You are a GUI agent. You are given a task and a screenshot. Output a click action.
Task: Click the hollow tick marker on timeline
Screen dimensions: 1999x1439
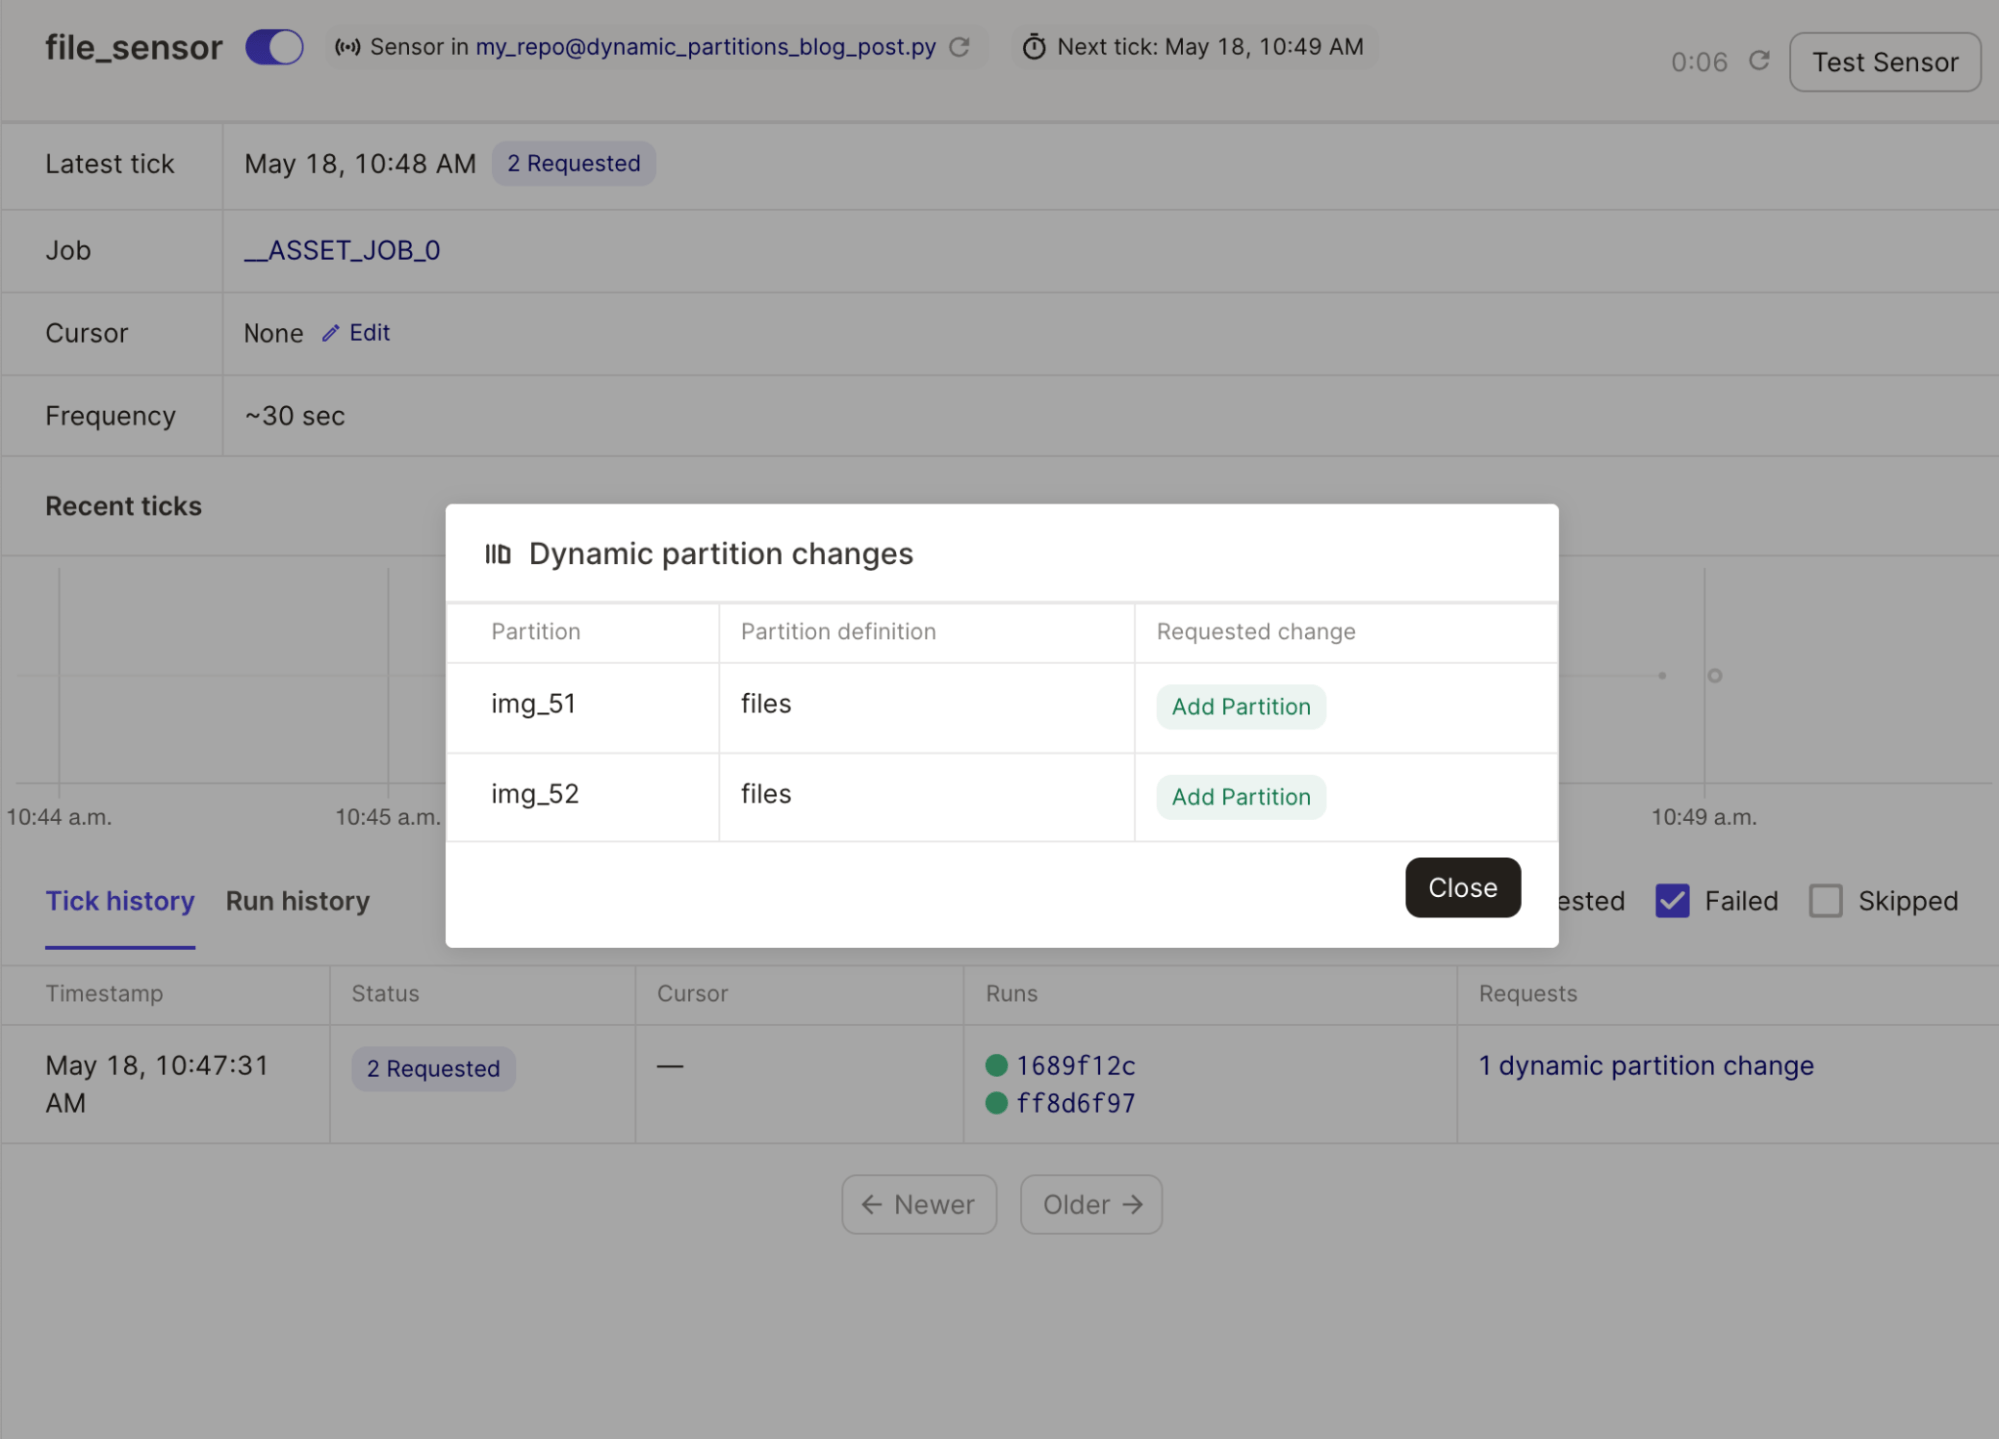[x=1714, y=676]
